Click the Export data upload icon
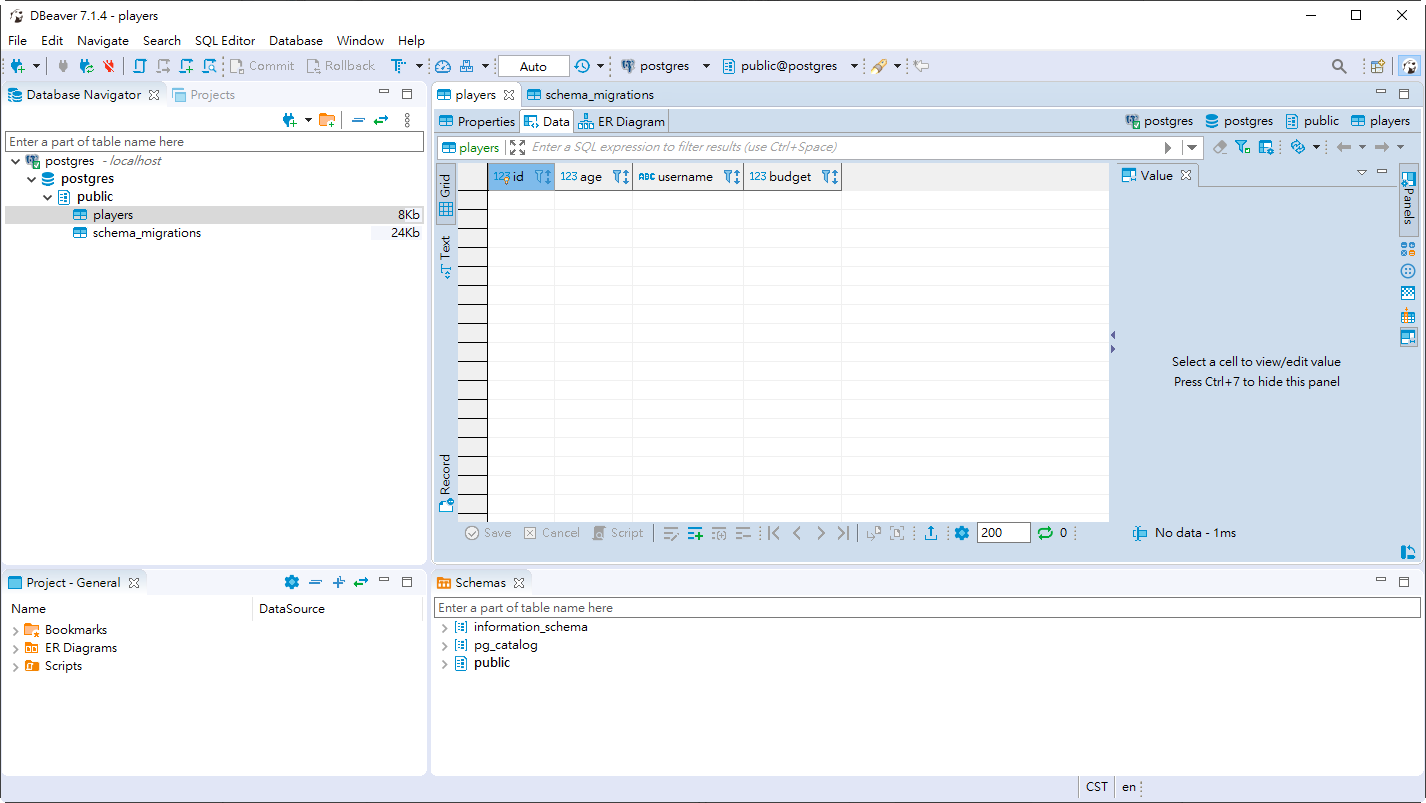Screen dimensions: 1426x803 (931, 533)
